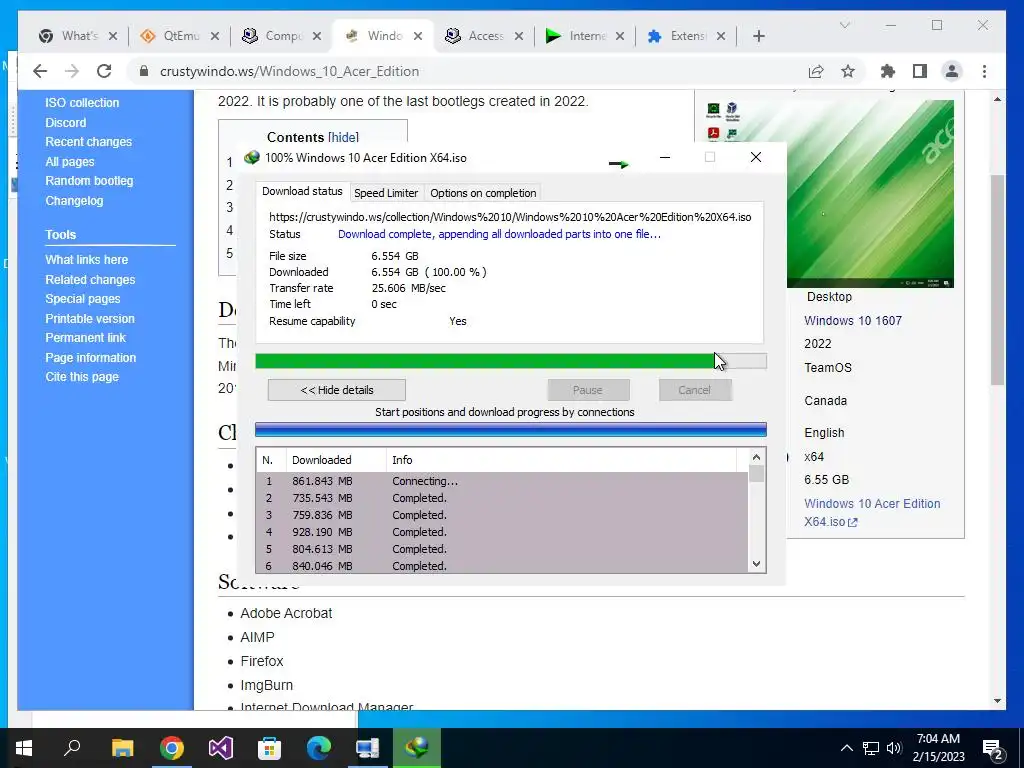The image size is (1024, 768).
Task: Select connection row 1 Connecting
Action: pos(502,481)
